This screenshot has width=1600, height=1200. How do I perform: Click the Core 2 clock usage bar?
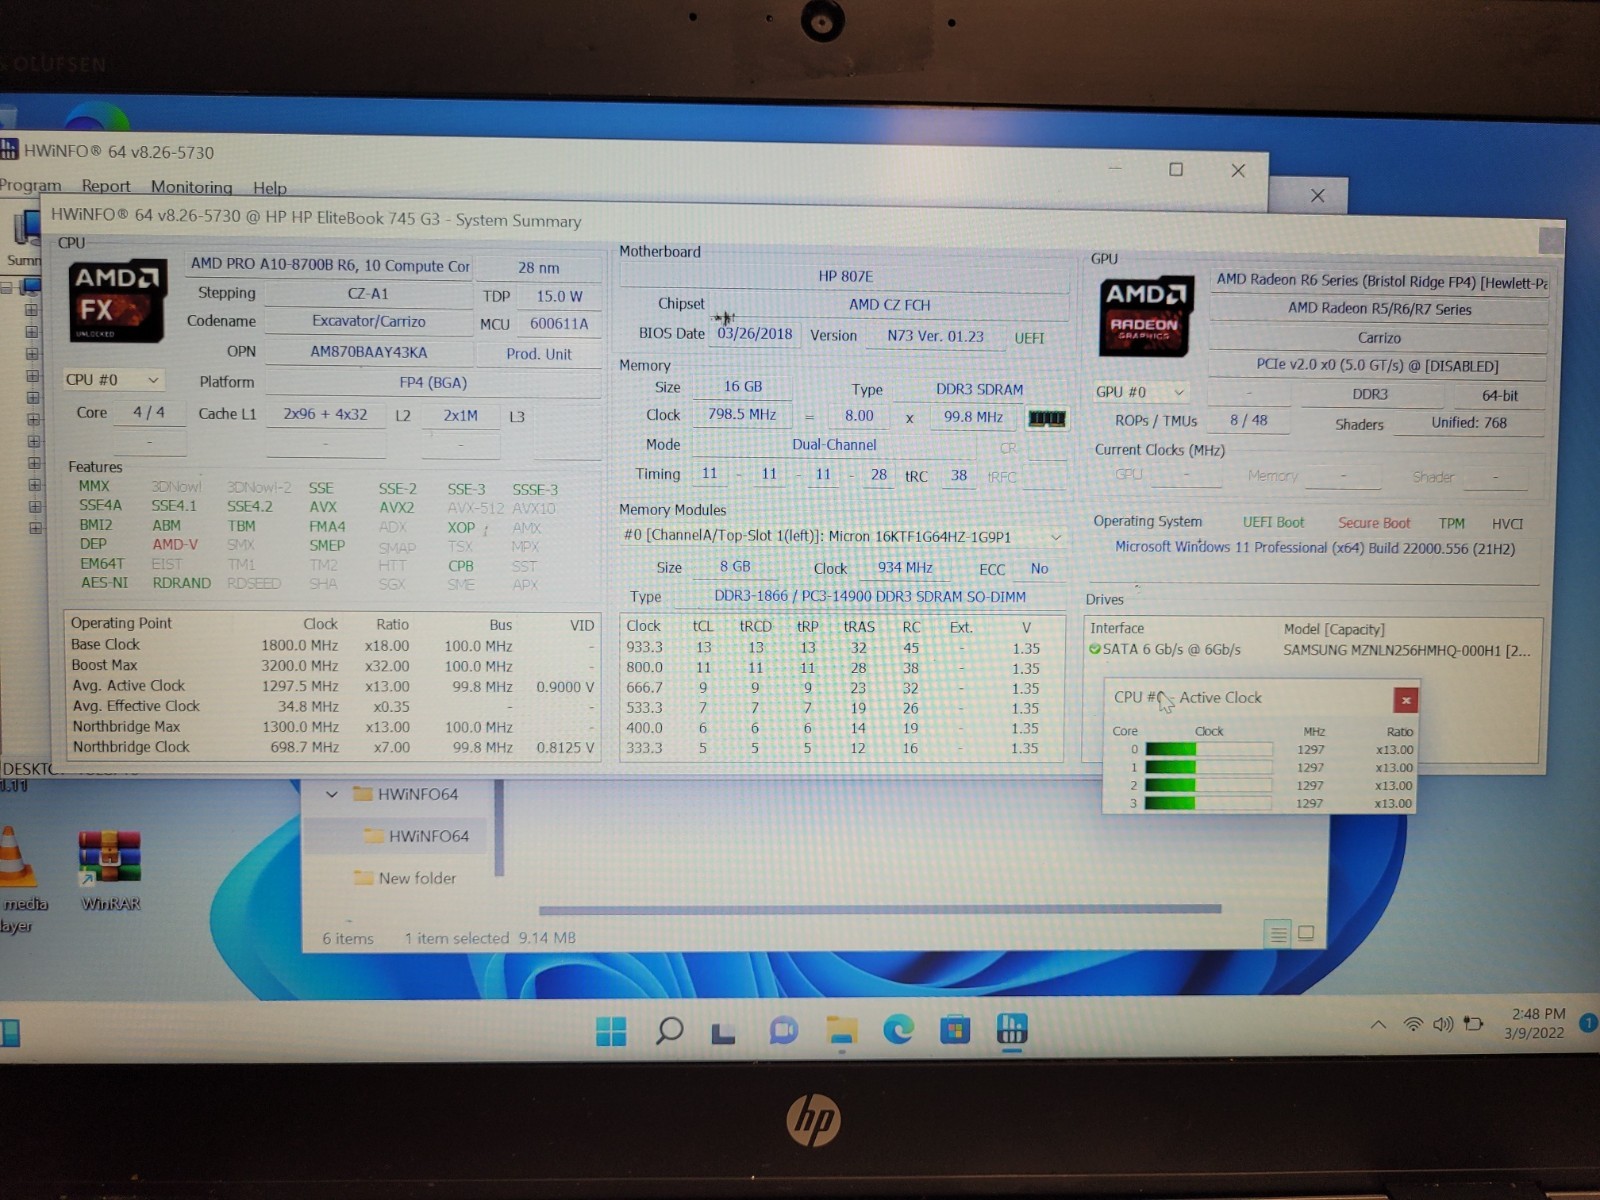[x=1208, y=785]
